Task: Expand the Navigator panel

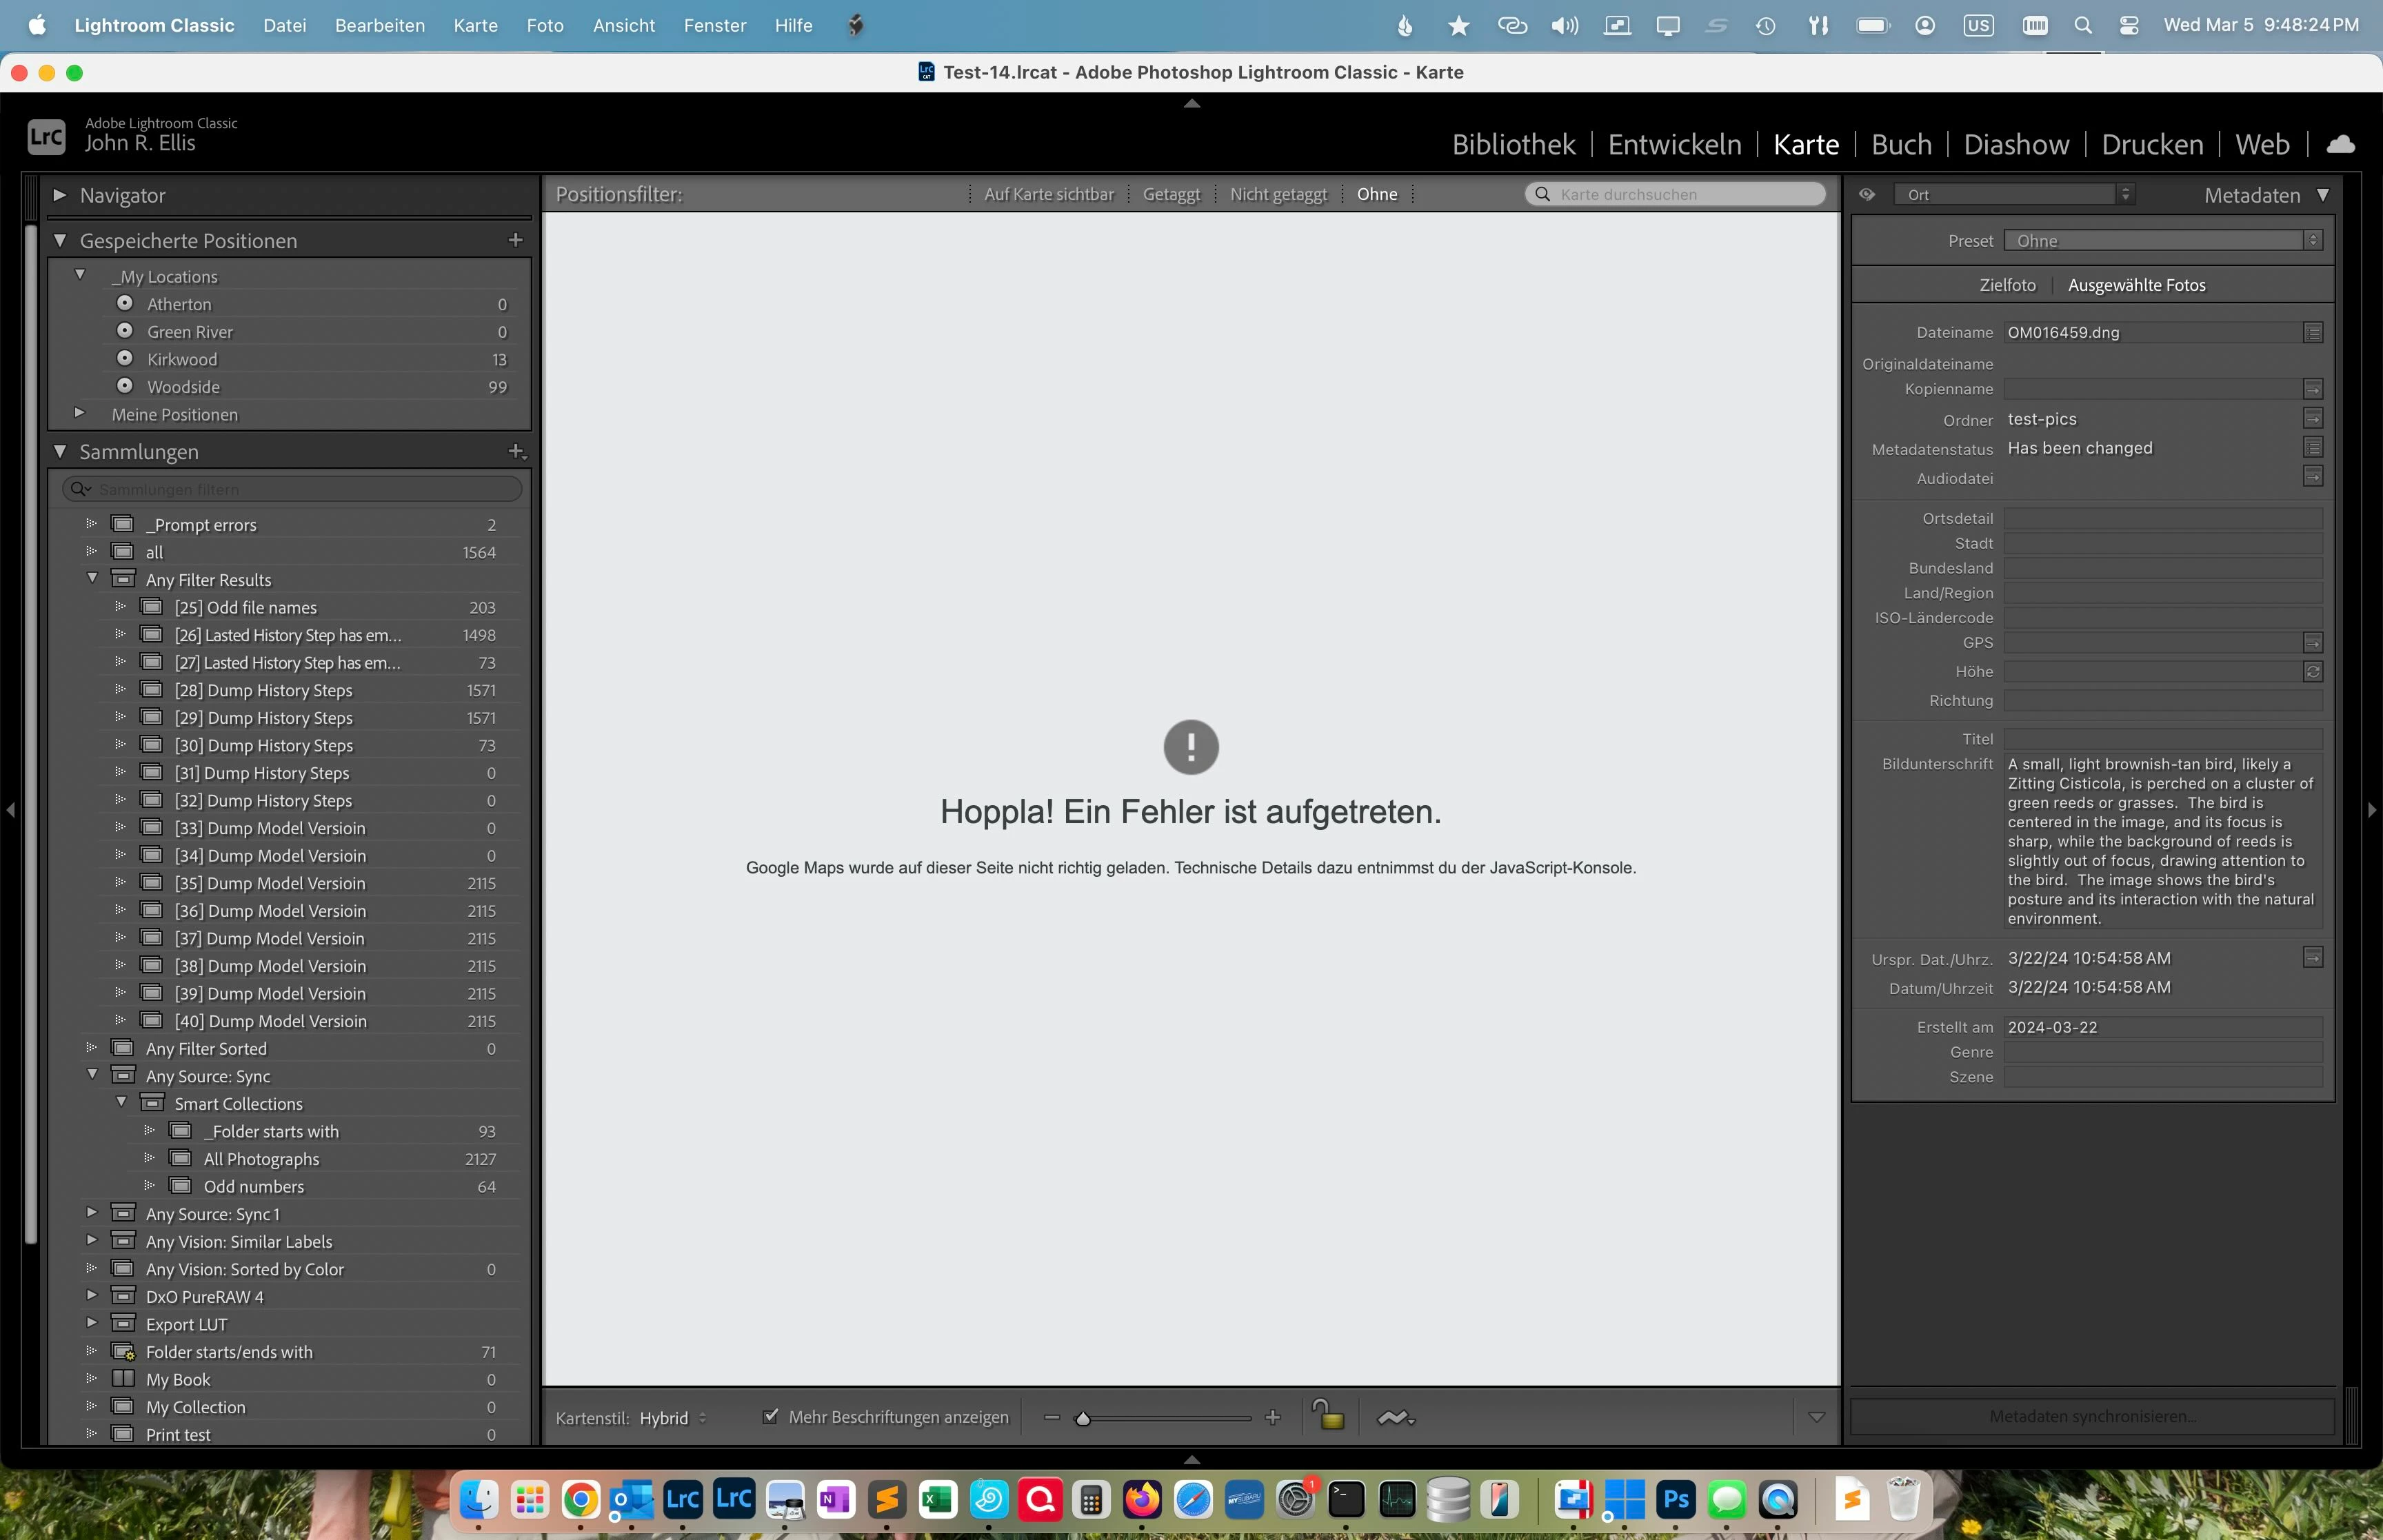Action: [x=59, y=195]
